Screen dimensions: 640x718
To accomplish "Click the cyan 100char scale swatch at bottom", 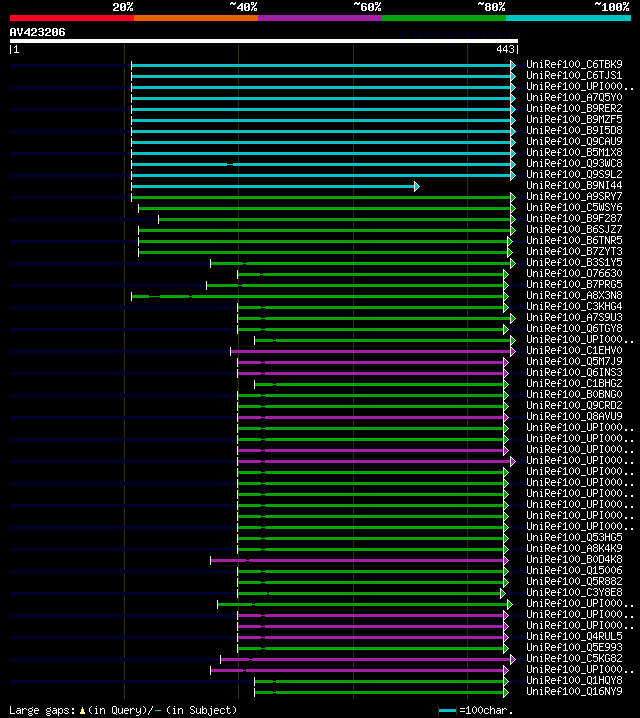I will (447, 711).
